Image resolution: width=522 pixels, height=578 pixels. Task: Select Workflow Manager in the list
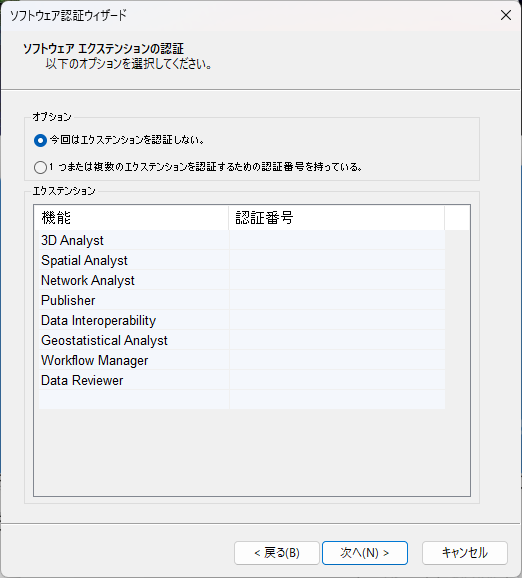point(241,360)
